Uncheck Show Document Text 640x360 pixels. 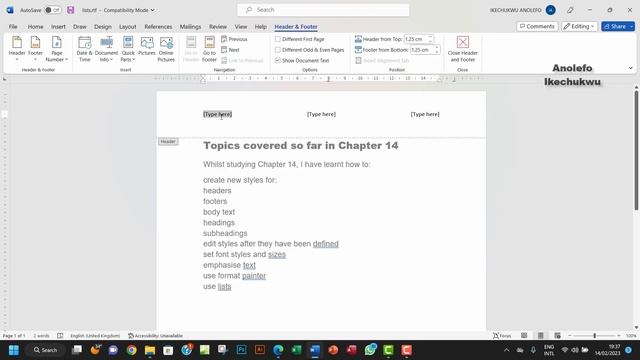(302, 60)
